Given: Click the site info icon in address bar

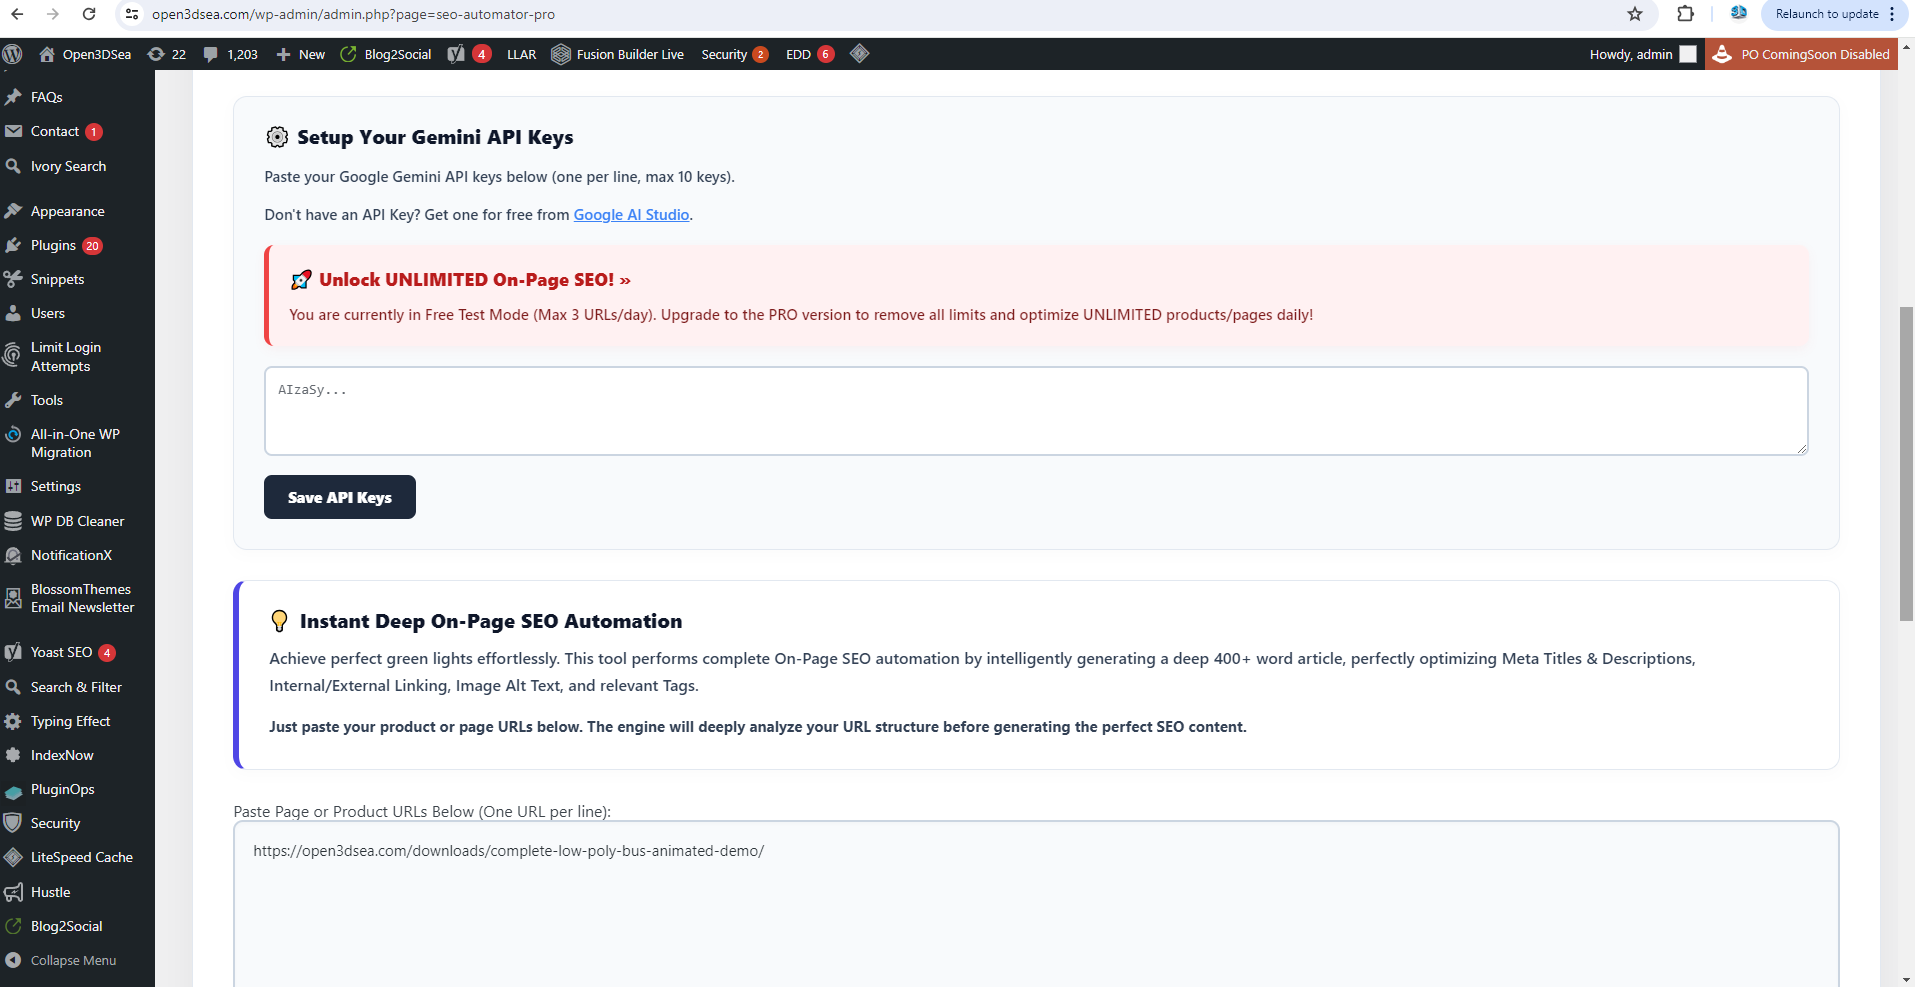Looking at the screenshot, I should 132,14.
